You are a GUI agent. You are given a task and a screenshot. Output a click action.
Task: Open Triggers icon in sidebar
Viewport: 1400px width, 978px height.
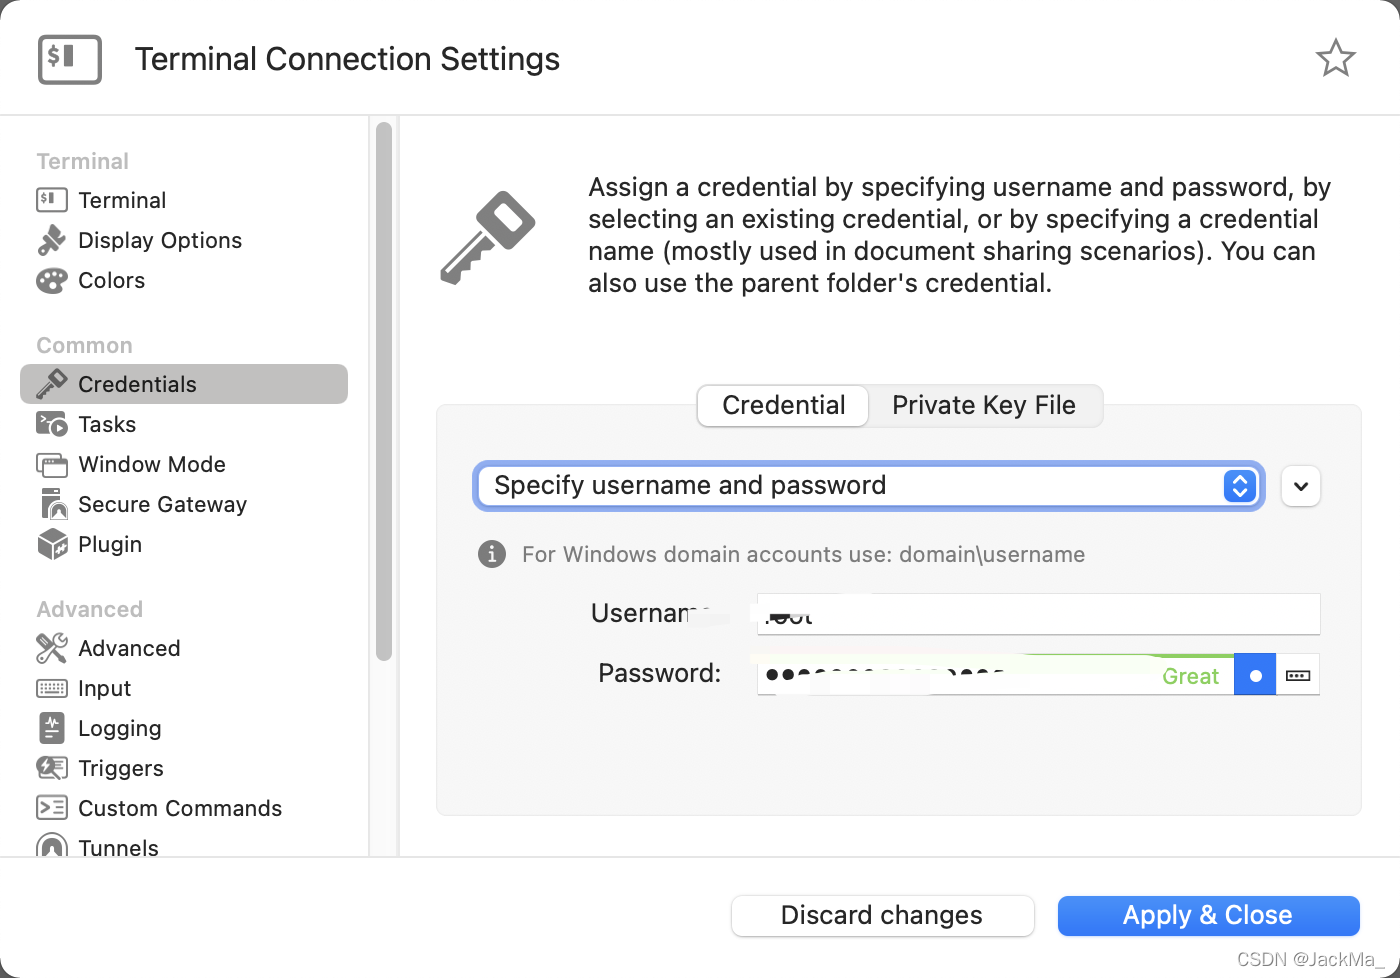51,768
